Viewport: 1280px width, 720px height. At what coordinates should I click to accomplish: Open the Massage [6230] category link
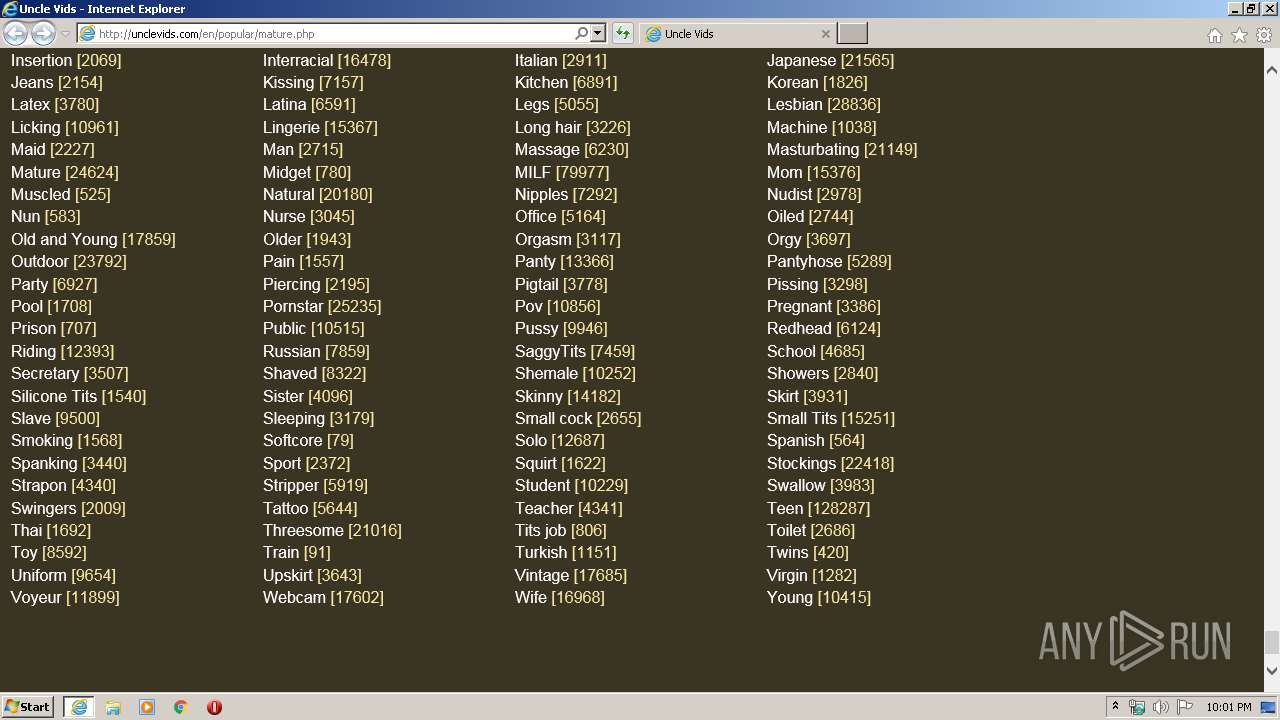click(572, 149)
